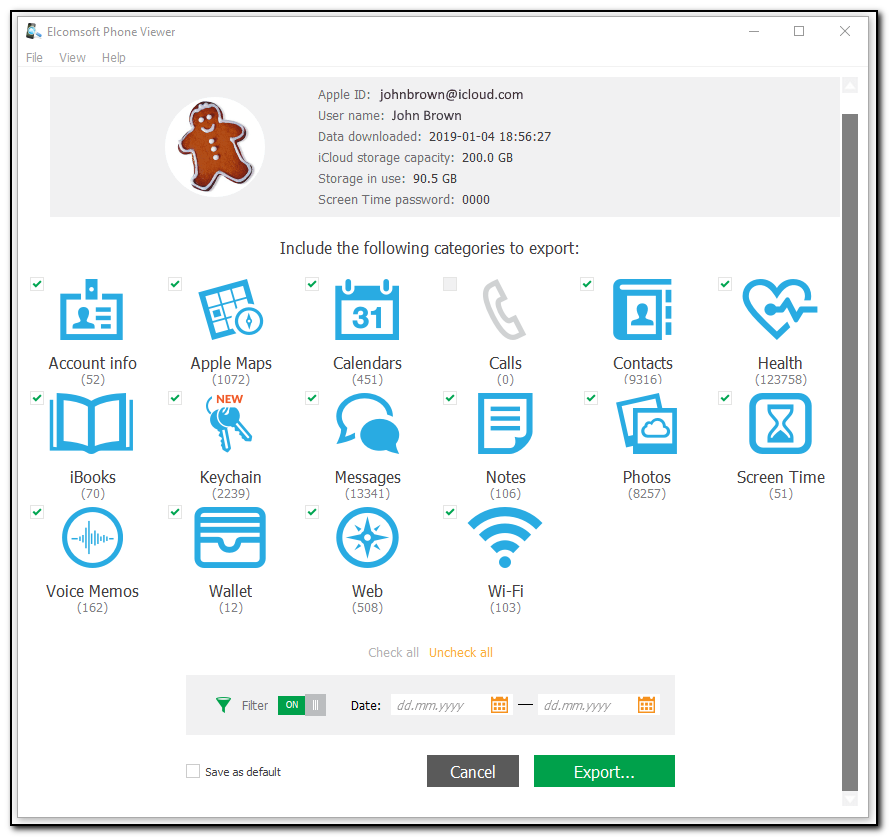Select the Voice Memos waveform icon
The image size is (889, 837).
pos(92,538)
